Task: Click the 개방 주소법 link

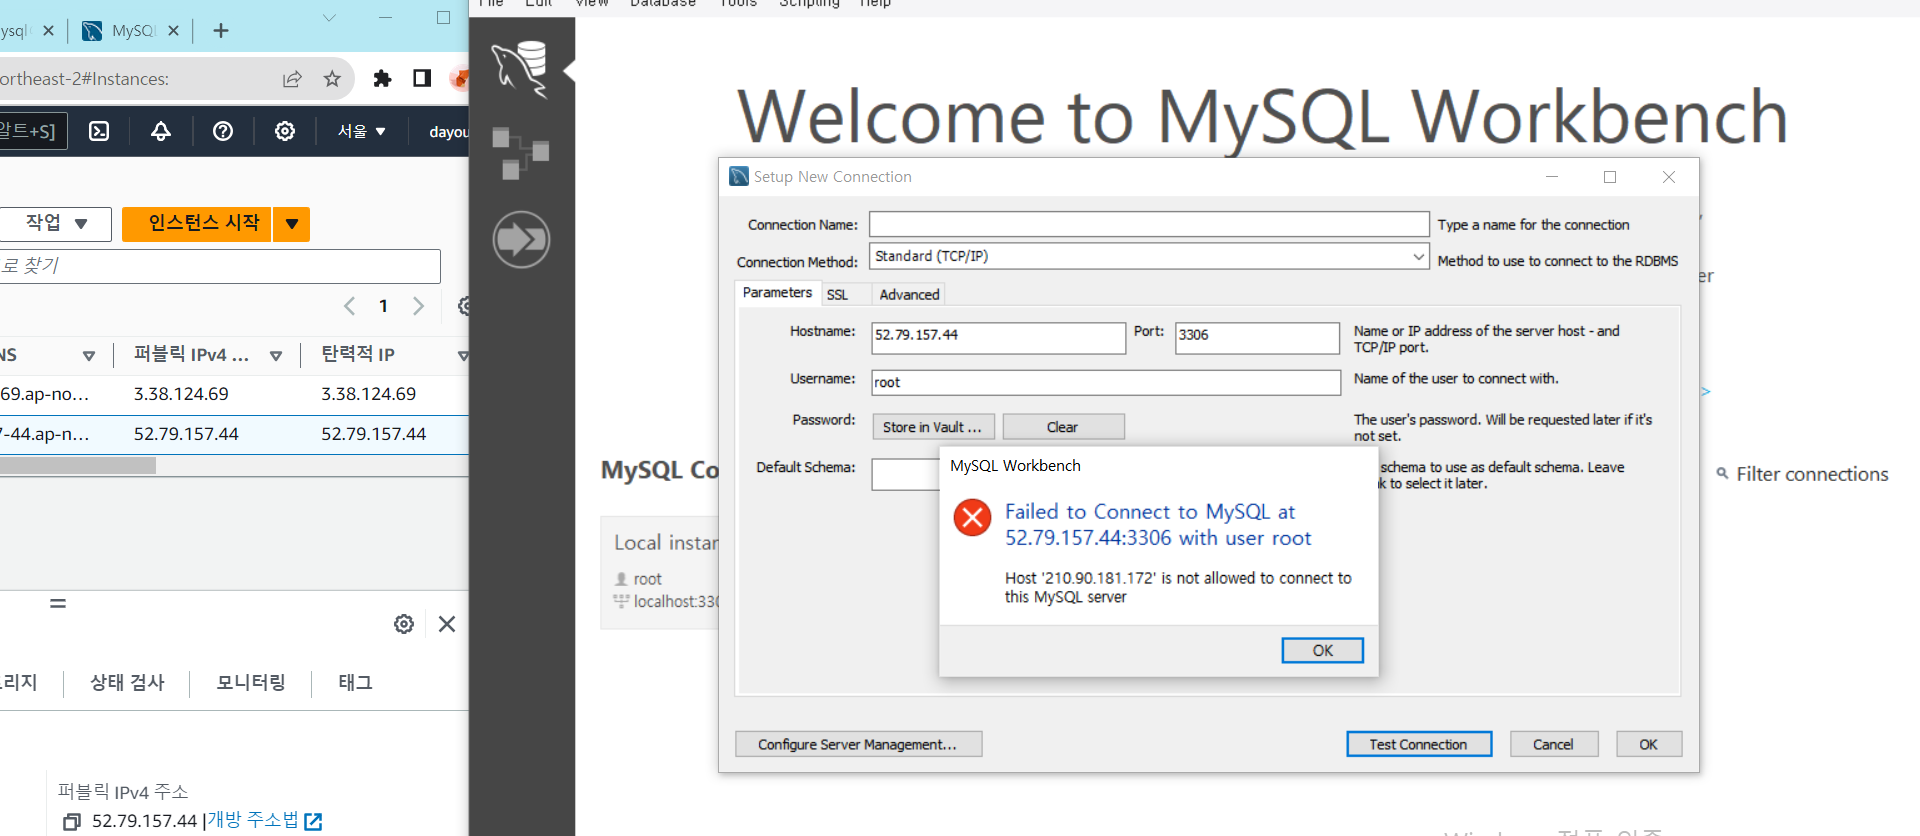Action: [253, 821]
